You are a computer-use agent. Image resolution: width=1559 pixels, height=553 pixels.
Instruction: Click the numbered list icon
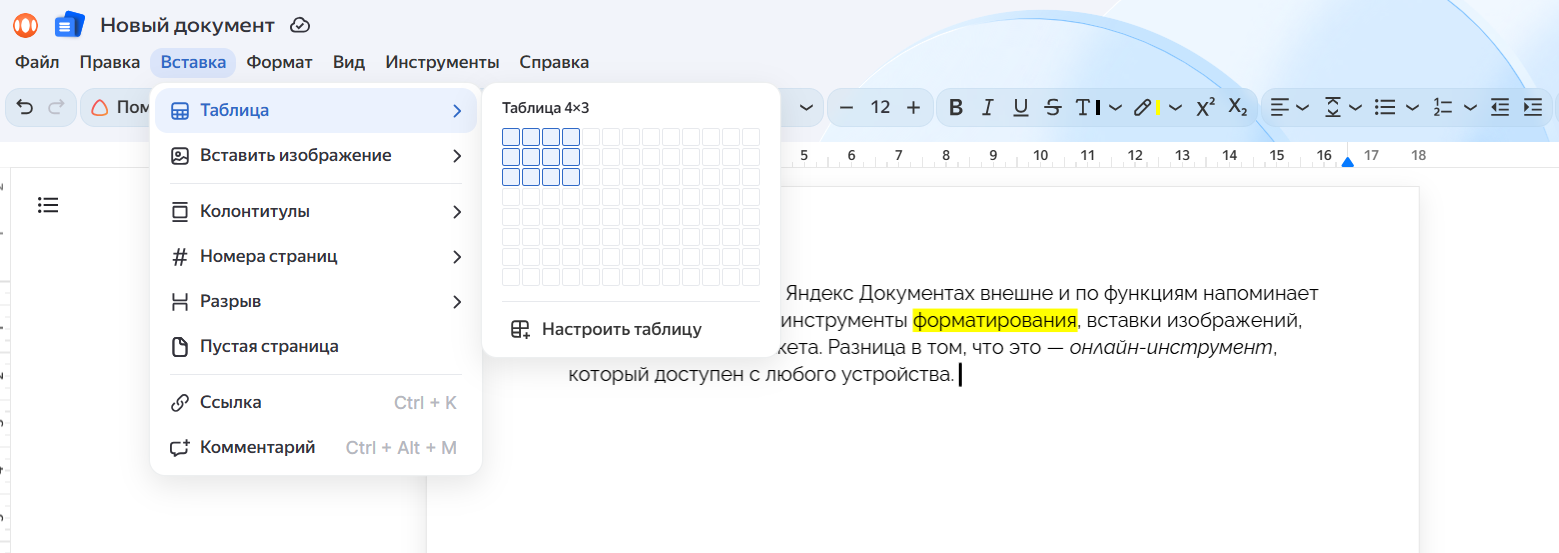tap(1442, 108)
